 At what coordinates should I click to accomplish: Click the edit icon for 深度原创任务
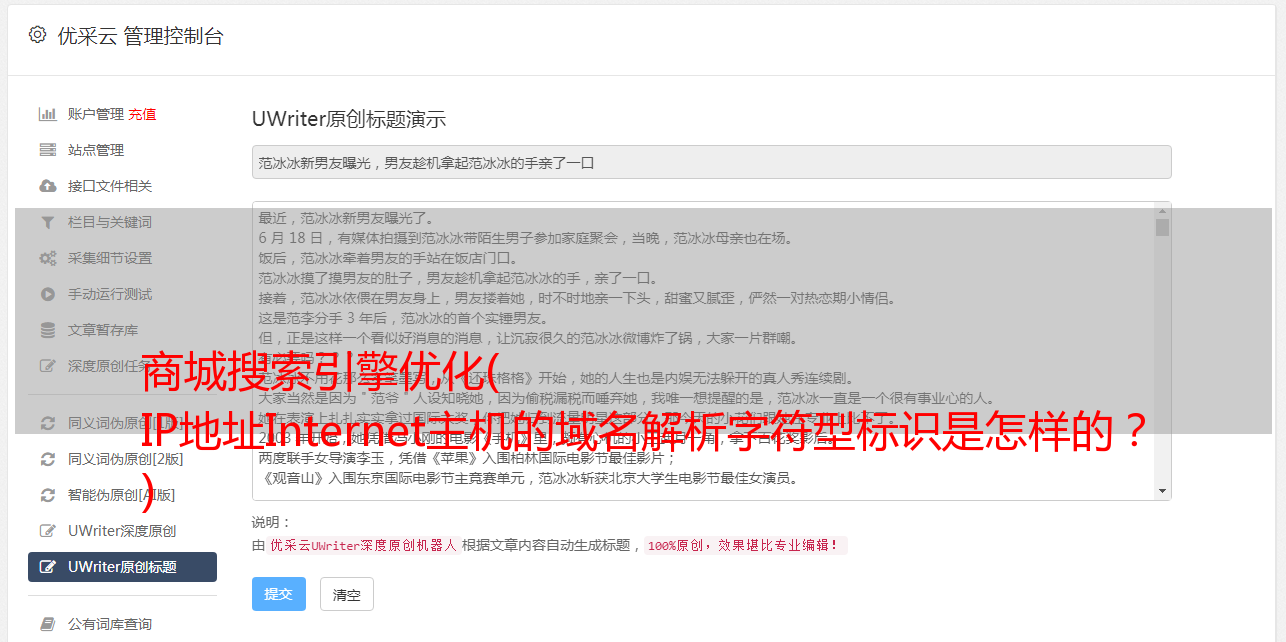click(47, 366)
